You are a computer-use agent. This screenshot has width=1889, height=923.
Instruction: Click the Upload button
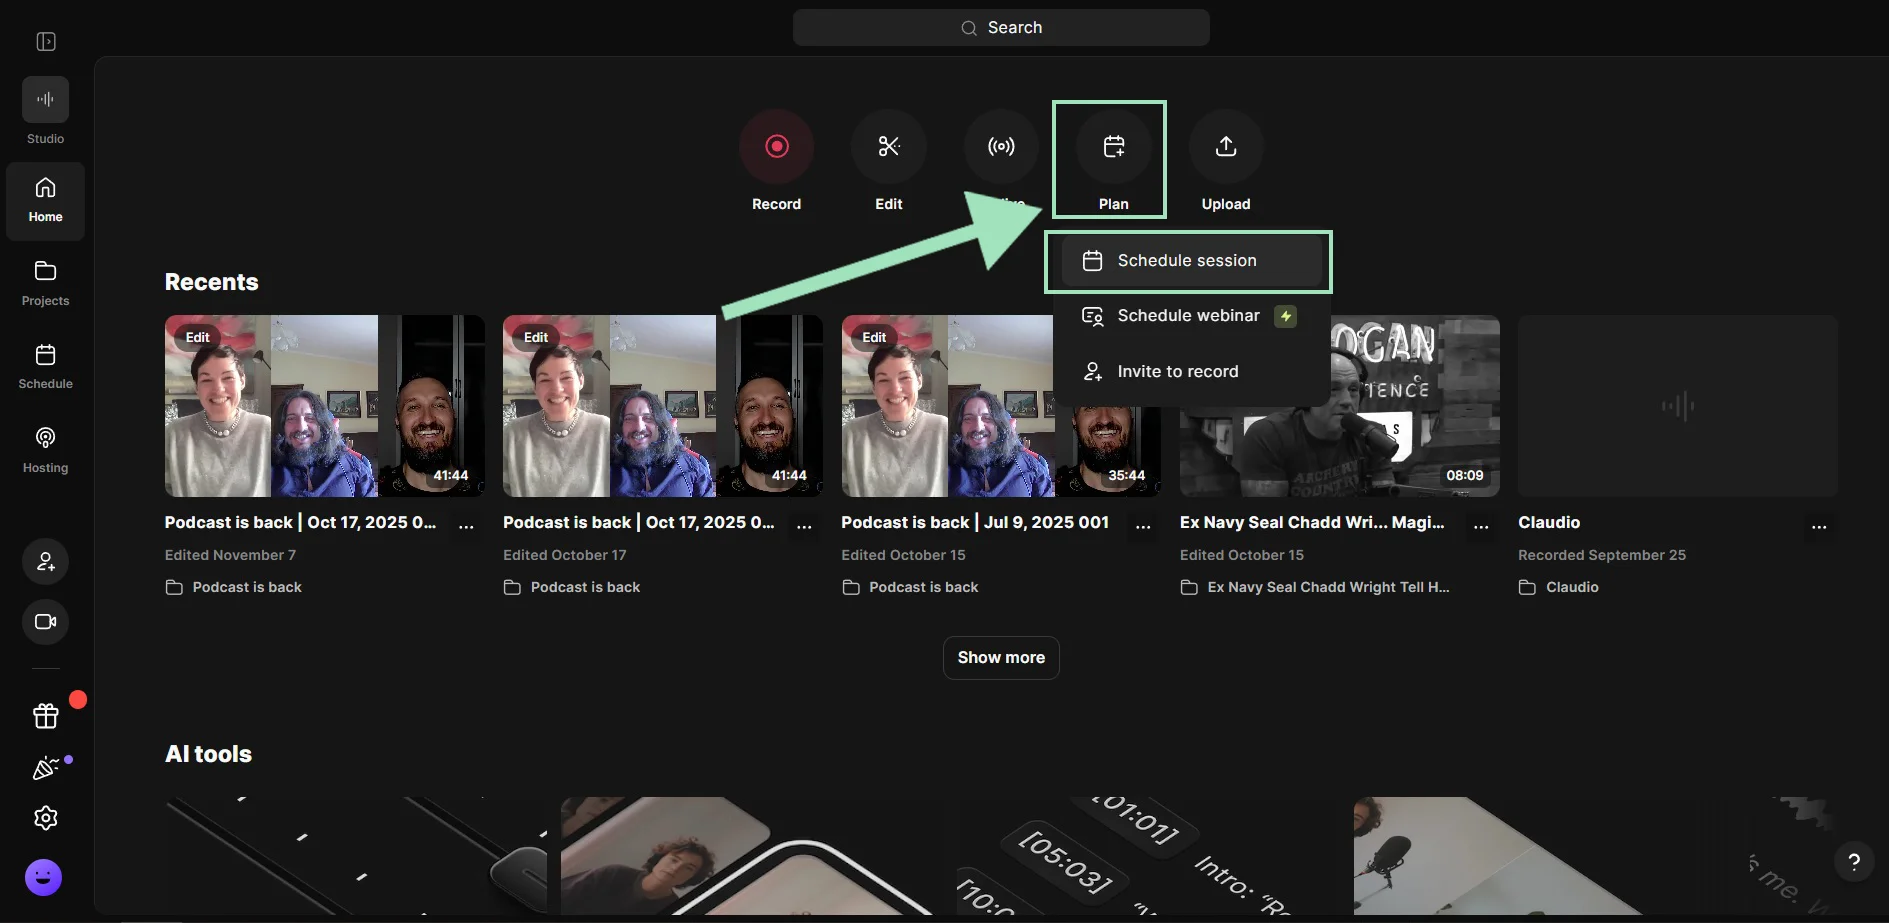click(1226, 147)
